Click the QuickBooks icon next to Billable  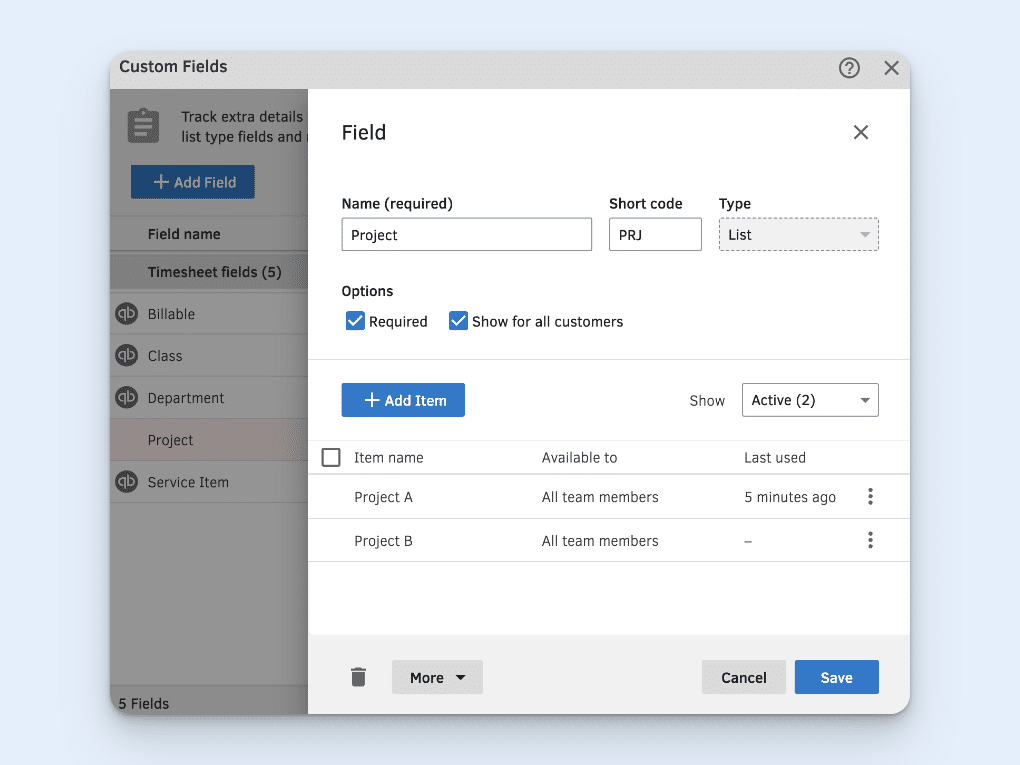pyautogui.click(x=127, y=313)
